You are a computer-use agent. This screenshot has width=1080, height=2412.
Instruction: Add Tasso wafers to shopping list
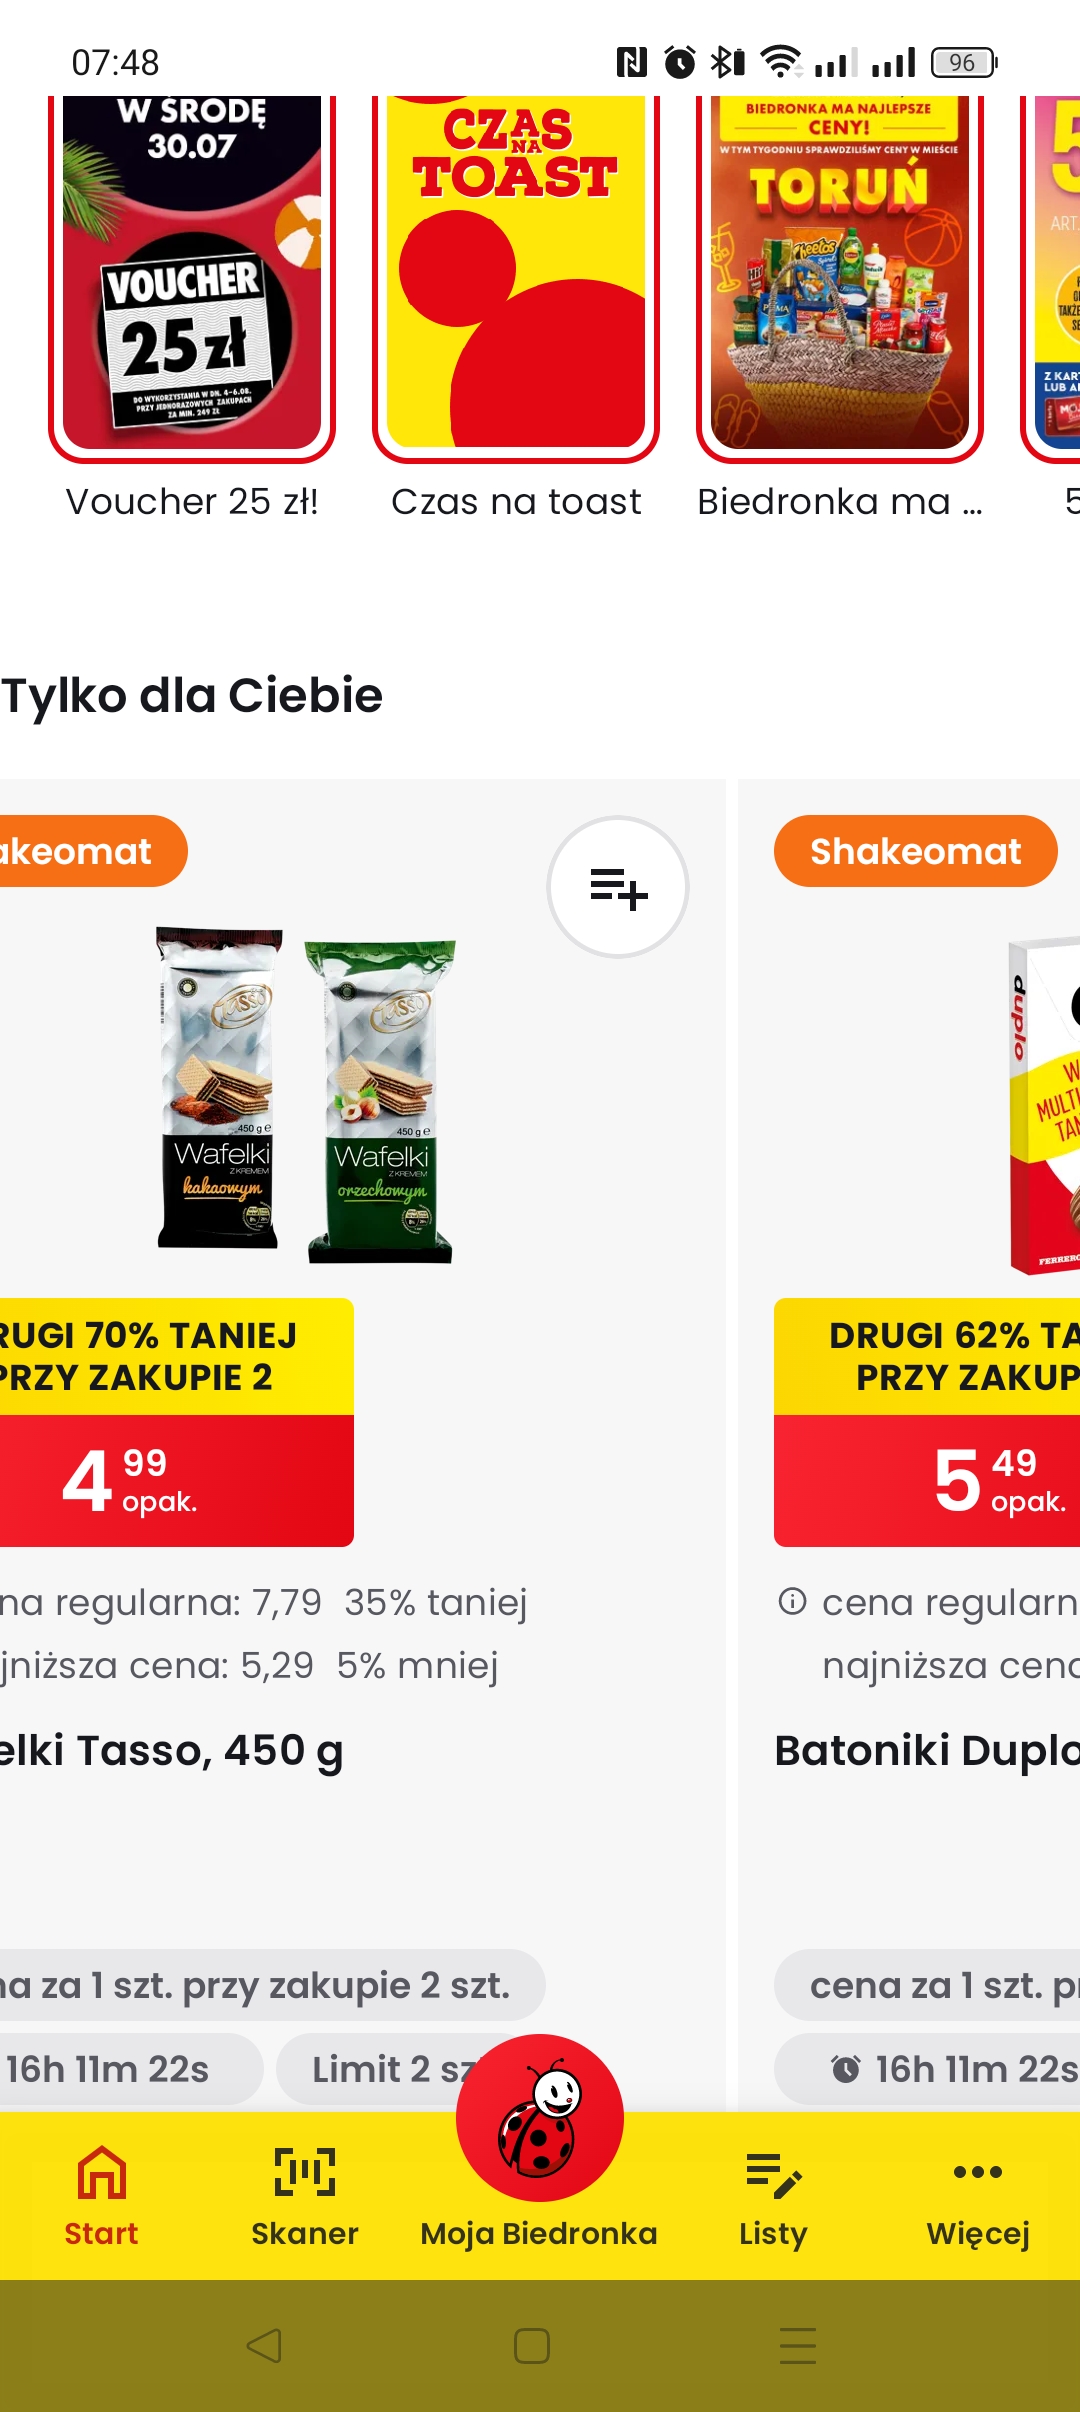(x=617, y=887)
